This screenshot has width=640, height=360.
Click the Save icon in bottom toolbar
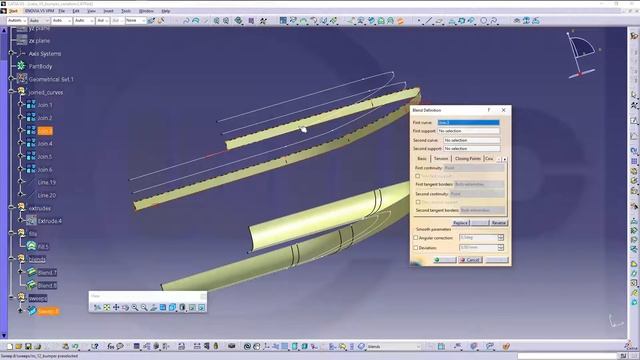pyautogui.click(x=28, y=347)
